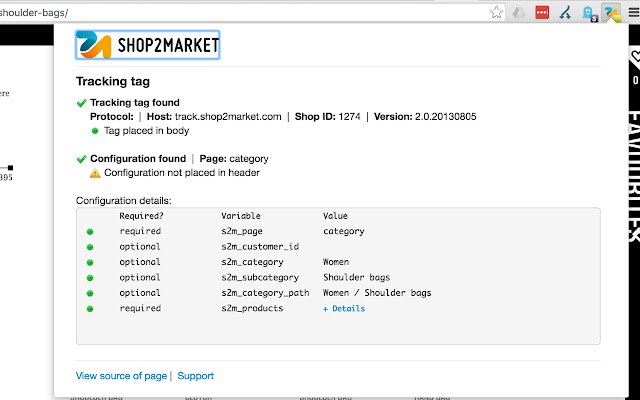The width and height of the screenshot is (640, 400).
Task: Click 'Configuration not placed in header' warning text
Action: [x=182, y=173]
